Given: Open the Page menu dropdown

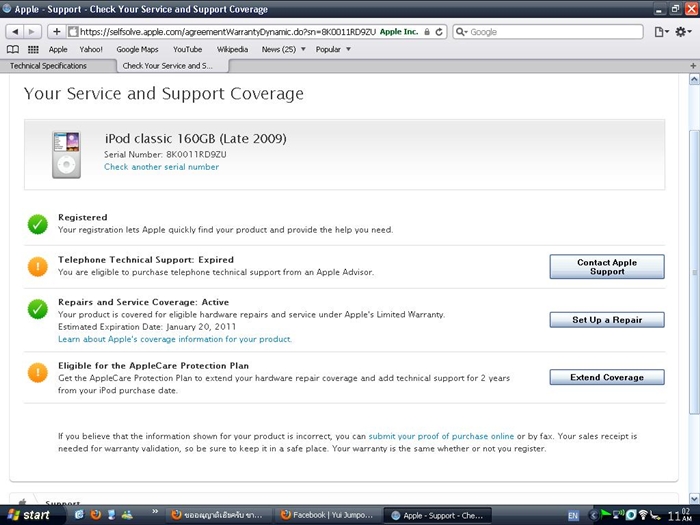Looking at the screenshot, I should pyautogui.click(x=661, y=32).
